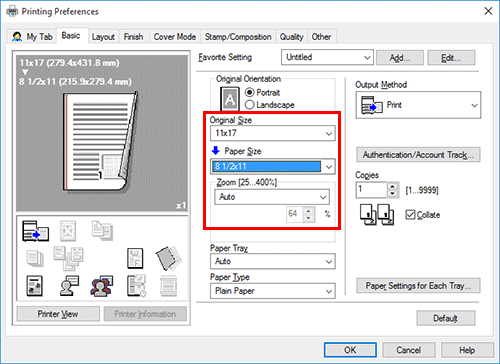Expand the Paper Tray dropdown
The image size is (500, 364).
pos(273,261)
